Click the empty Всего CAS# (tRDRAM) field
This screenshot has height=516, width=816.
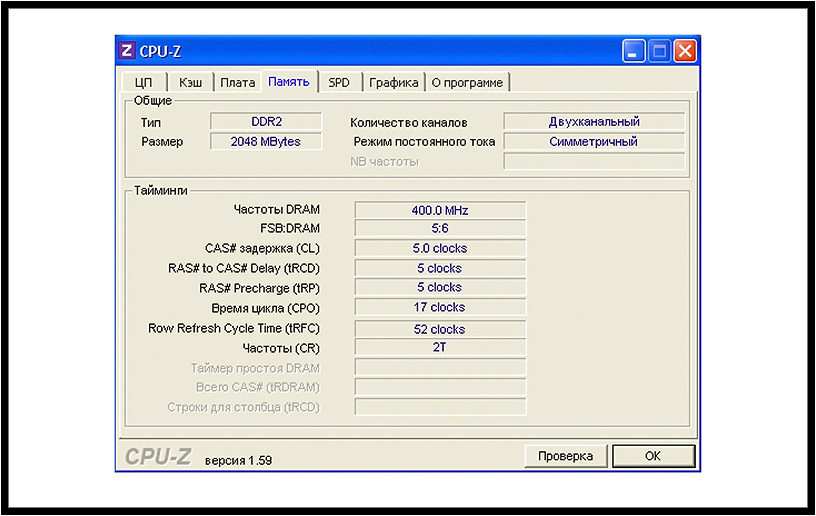coord(440,386)
